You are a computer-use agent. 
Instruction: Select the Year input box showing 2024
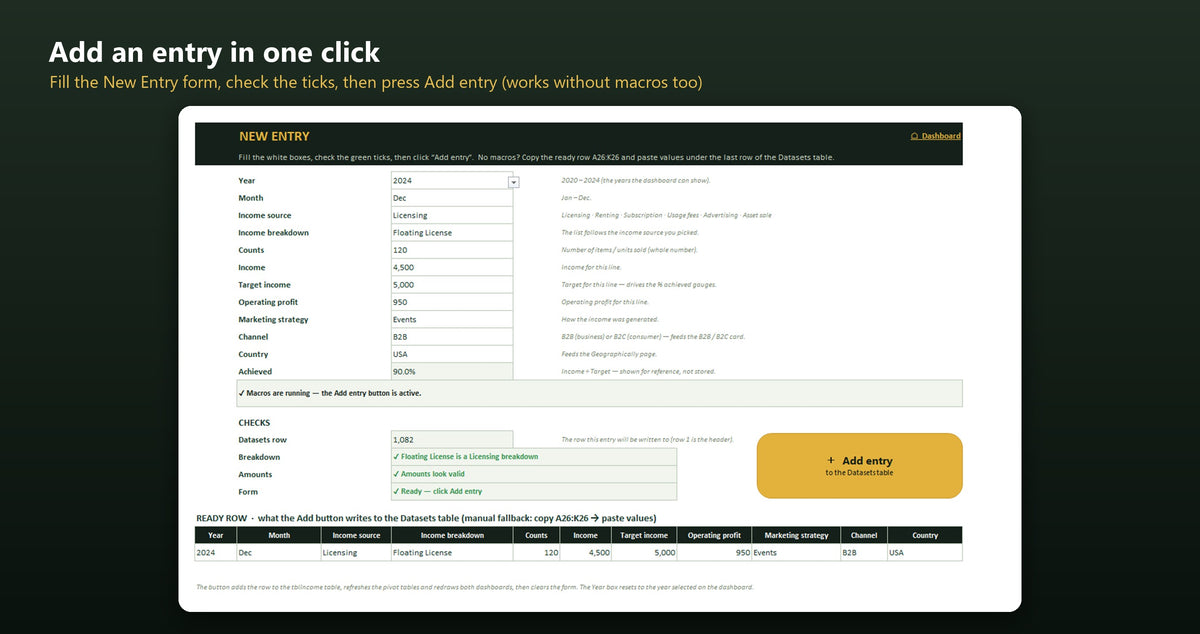click(x=450, y=181)
